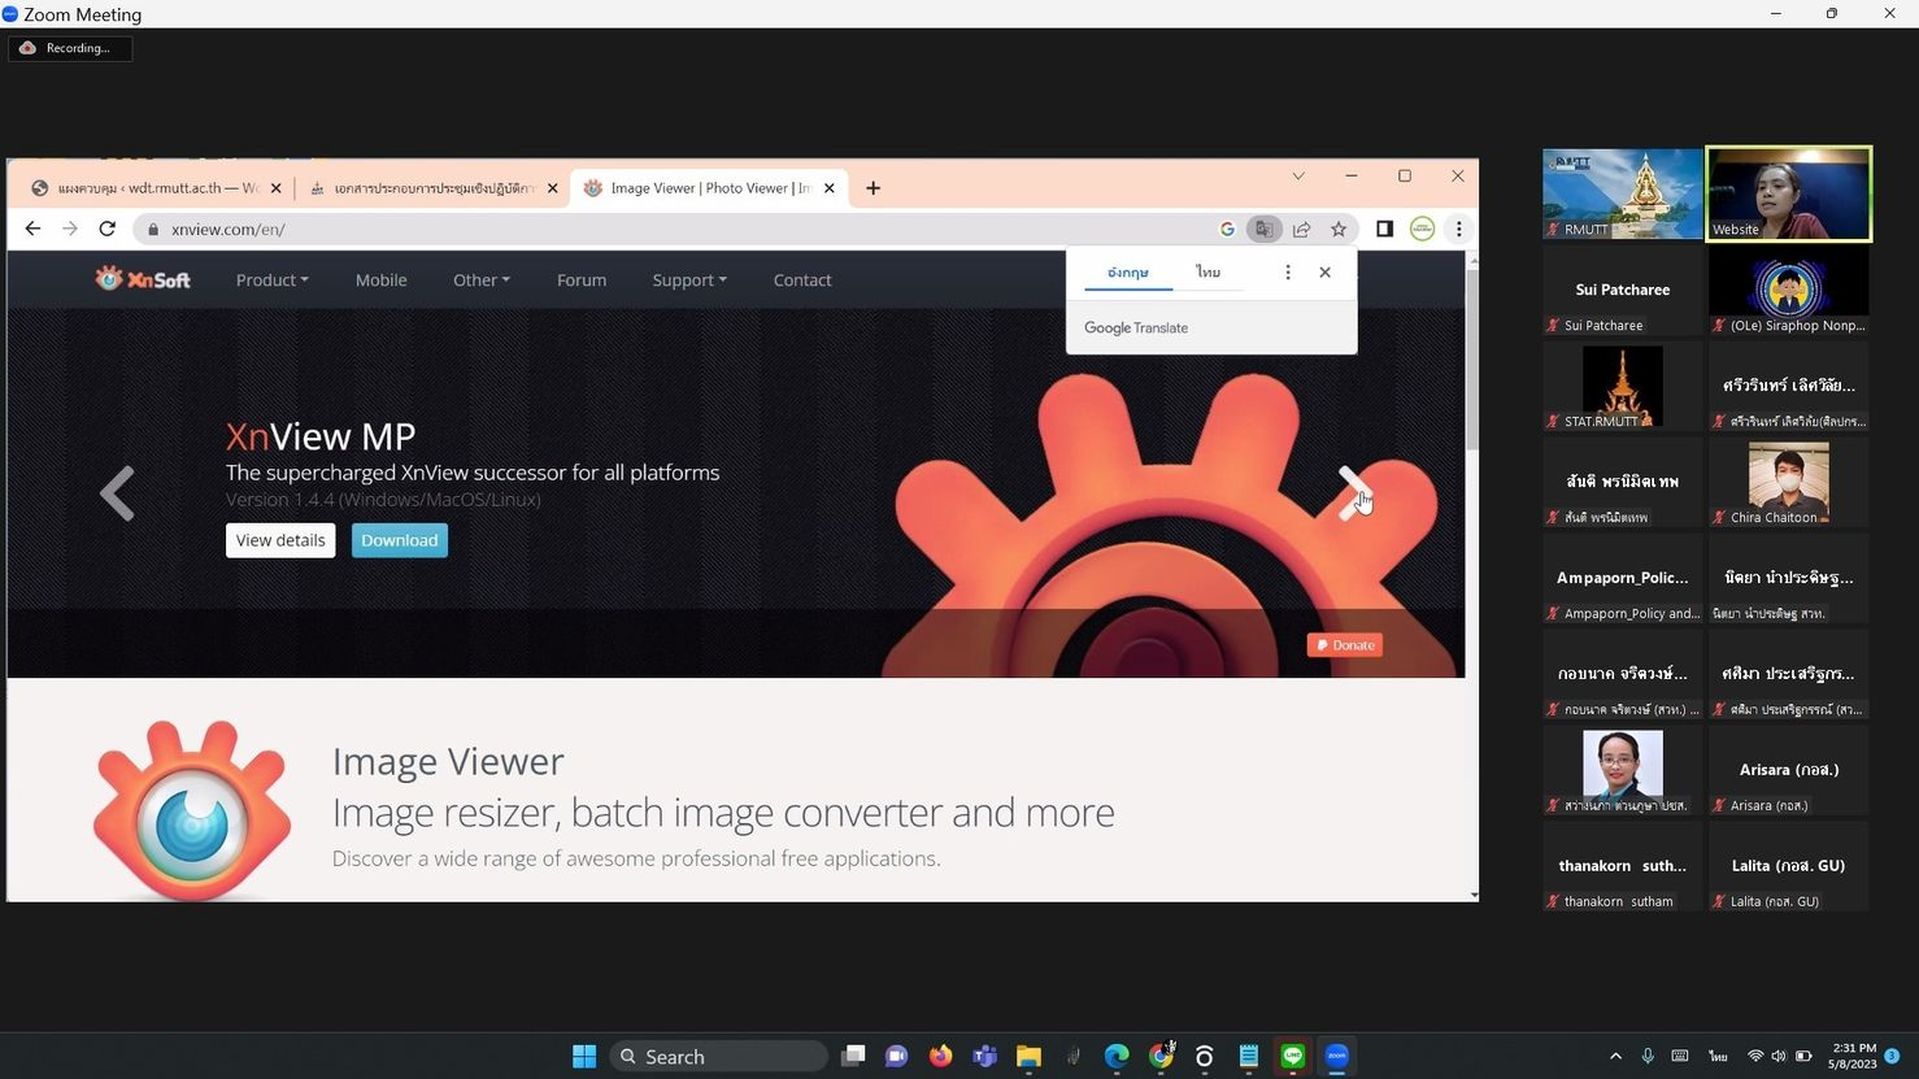
Task: Select the ไทย language in translate popup
Action: pyautogui.click(x=1208, y=272)
